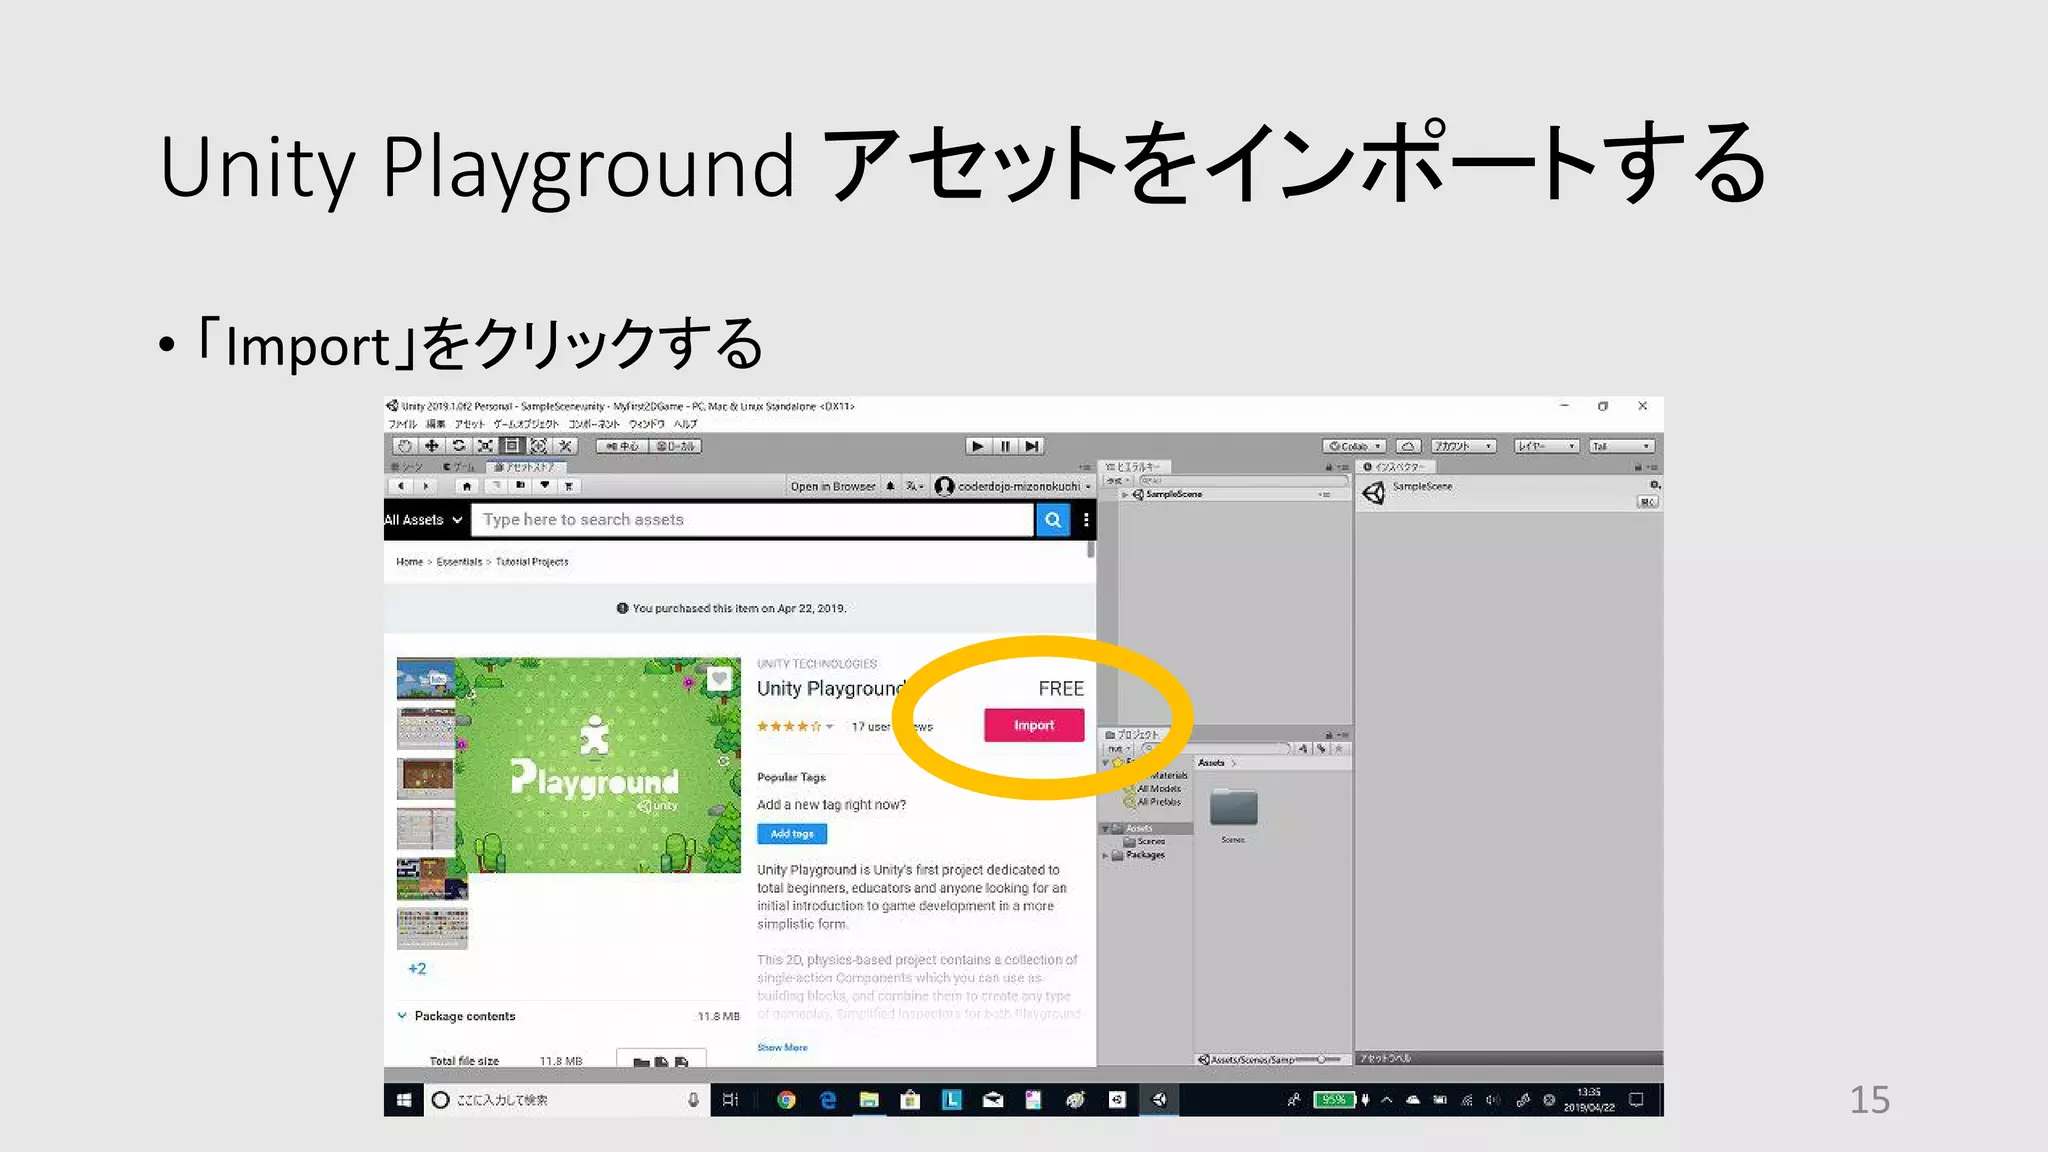Select the Move tool
This screenshot has height=1152, width=2048.
pos(431,446)
